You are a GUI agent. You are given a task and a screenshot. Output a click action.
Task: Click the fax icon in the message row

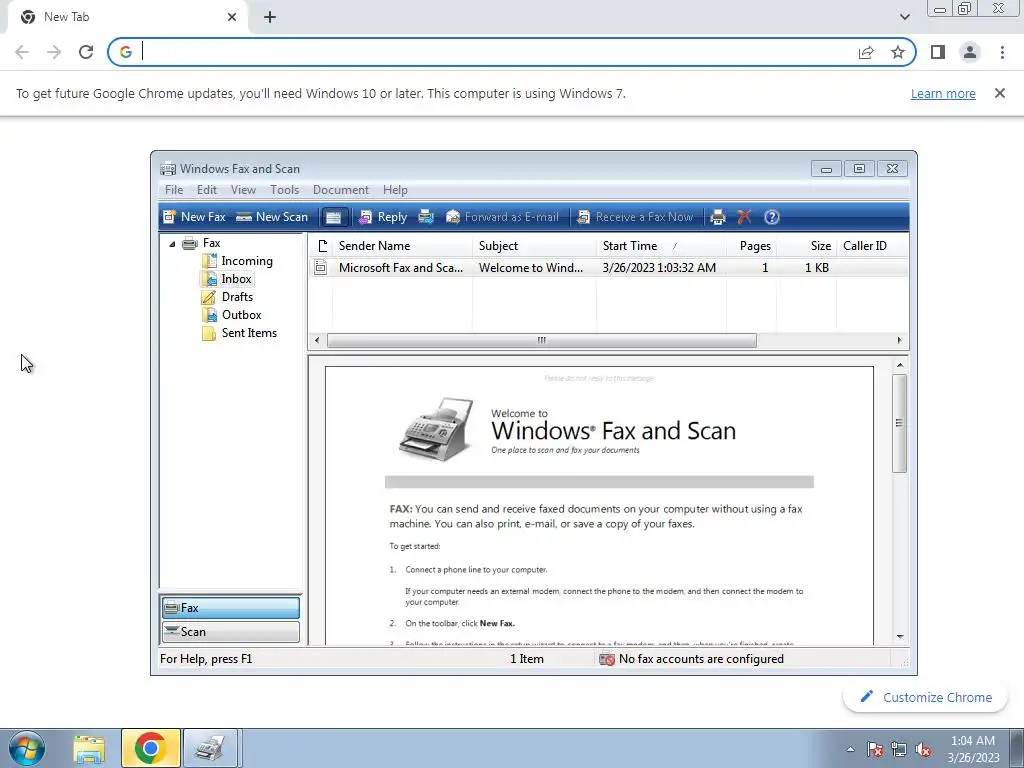coord(321,267)
